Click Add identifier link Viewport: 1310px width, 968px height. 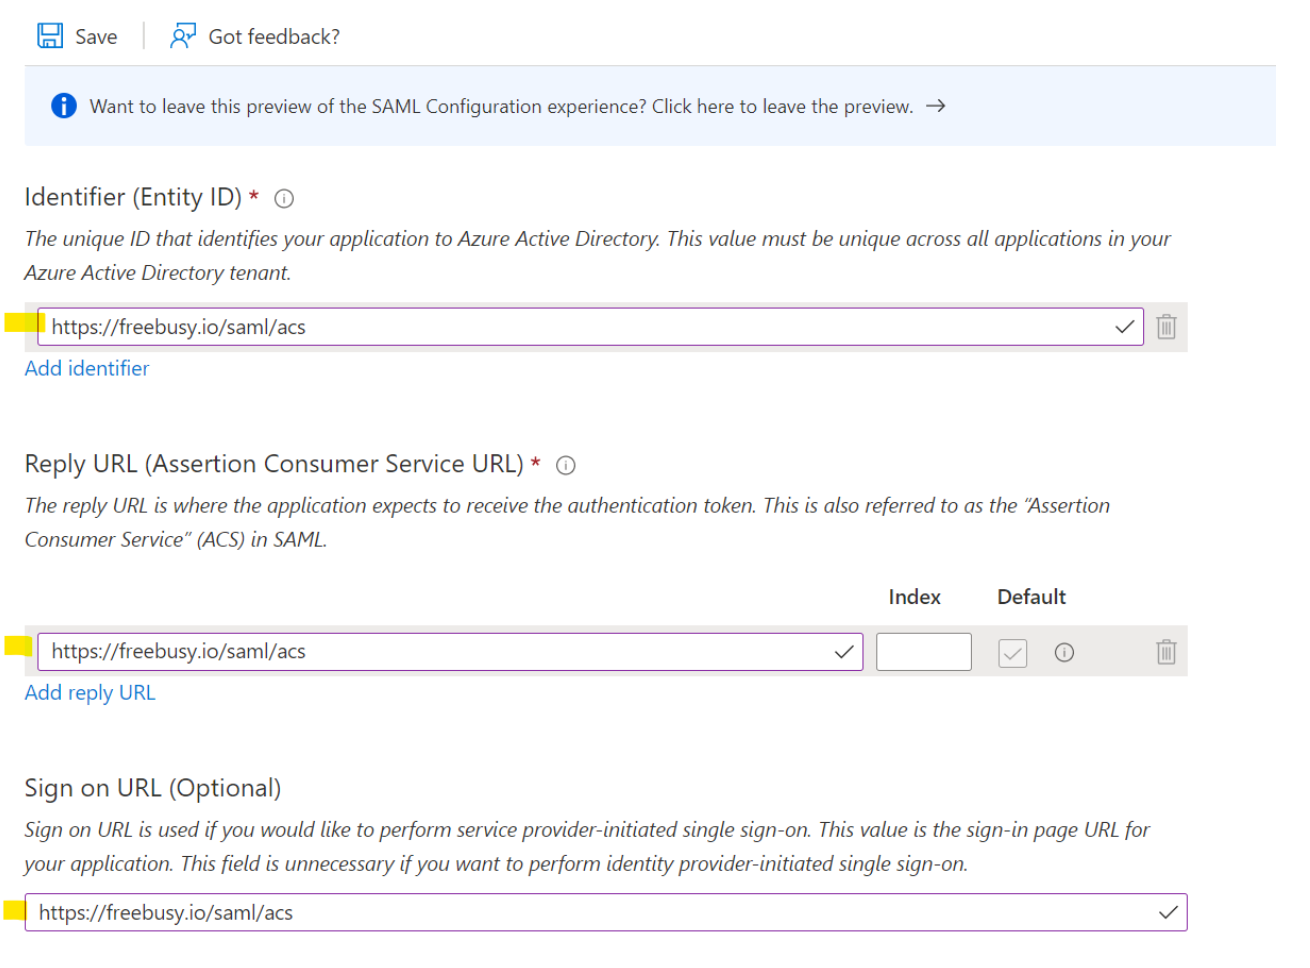pyautogui.click(x=87, y=369)
